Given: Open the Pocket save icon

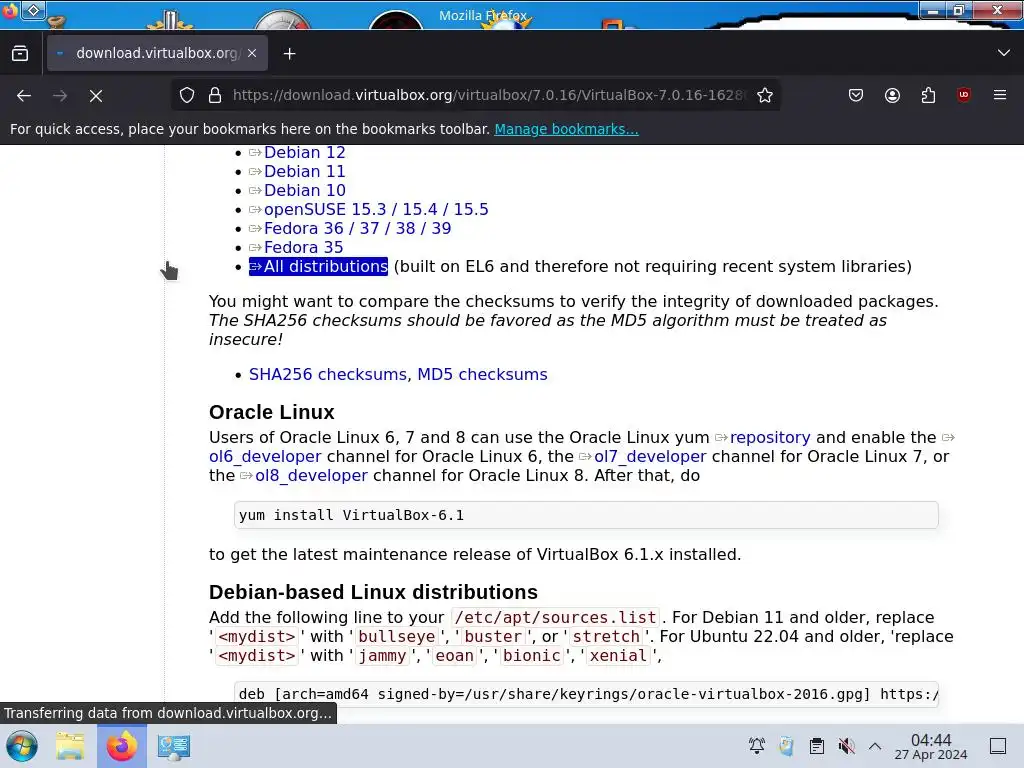Looking at the screenshot, I should coord(856,95).
